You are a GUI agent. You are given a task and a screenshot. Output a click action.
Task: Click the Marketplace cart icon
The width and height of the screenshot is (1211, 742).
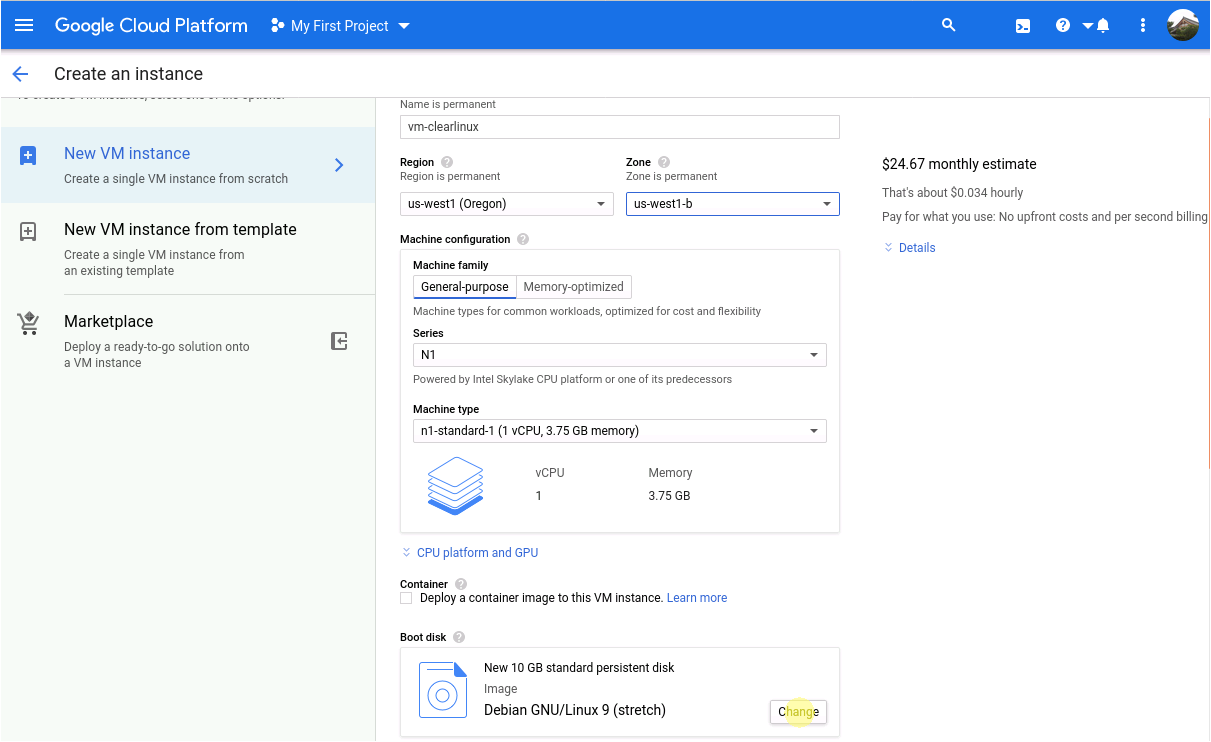tap(28, 324)
